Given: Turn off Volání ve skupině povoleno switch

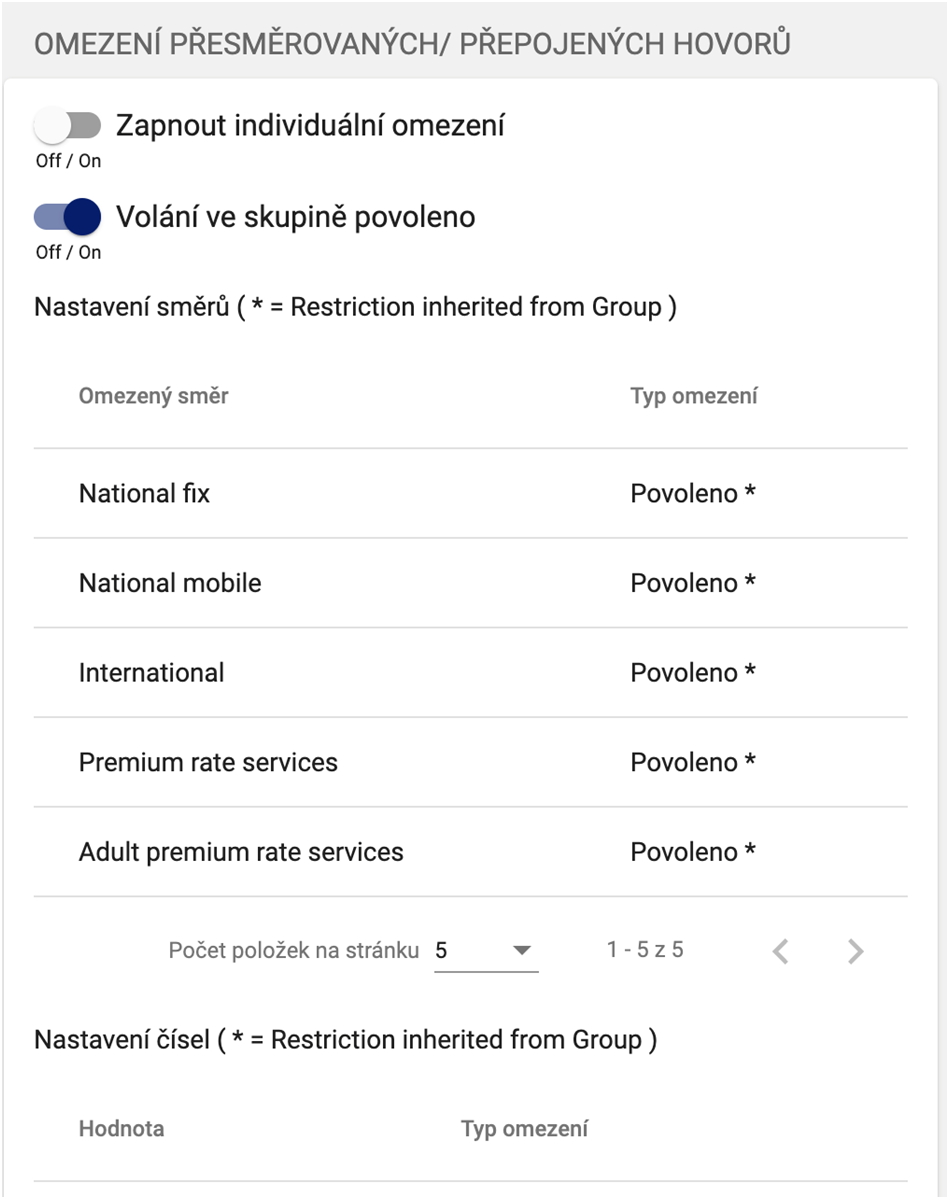Looking at the screenshot, I should [67, 216].
